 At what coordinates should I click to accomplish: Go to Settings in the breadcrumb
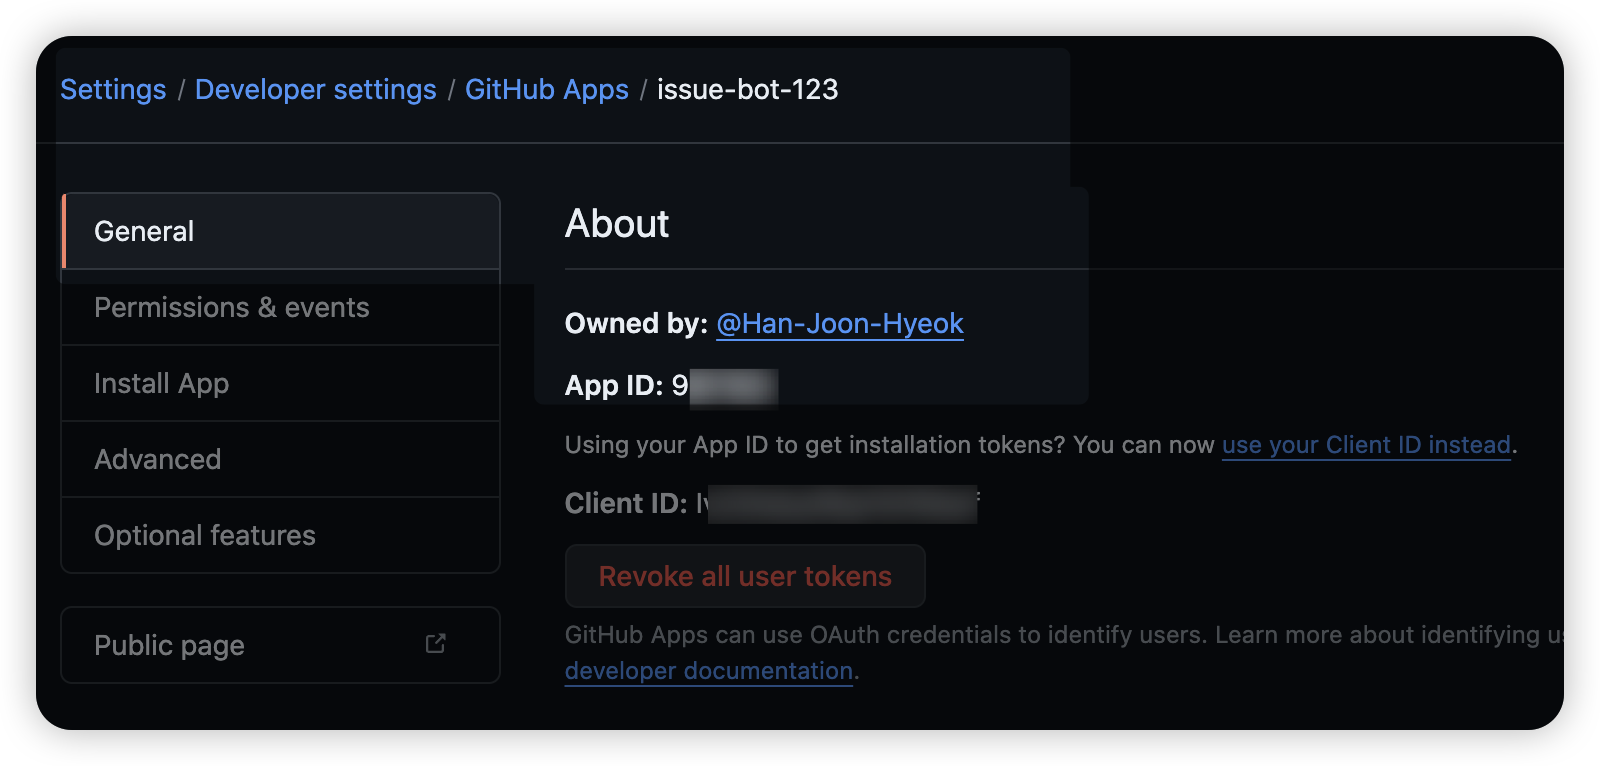[x=113, y=90]
